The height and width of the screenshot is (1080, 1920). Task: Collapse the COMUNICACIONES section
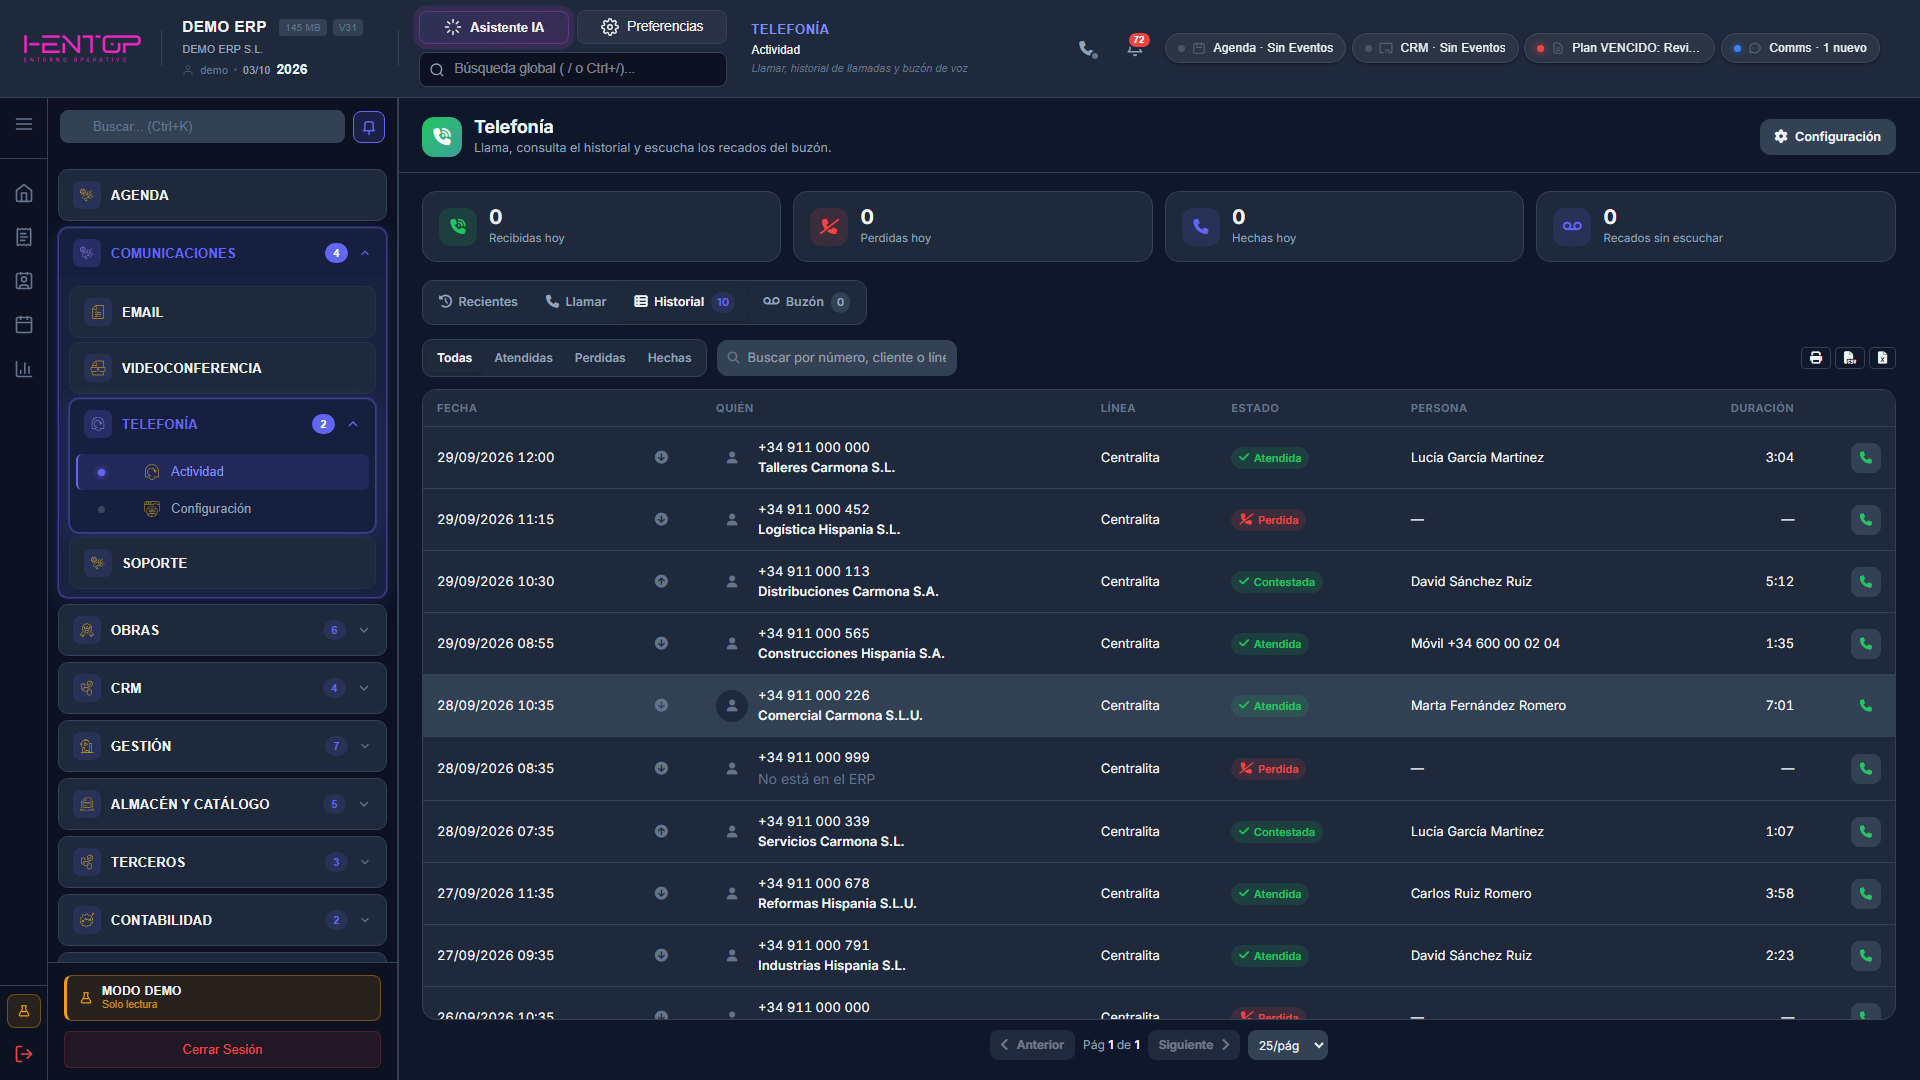[x=365, y=253]
